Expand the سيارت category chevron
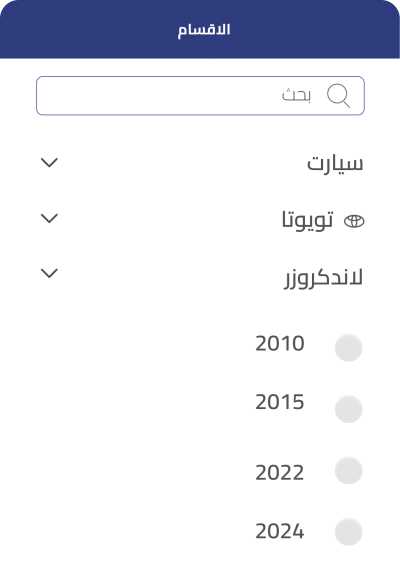This screenshot has width=400, height=582. click(49, 163)
